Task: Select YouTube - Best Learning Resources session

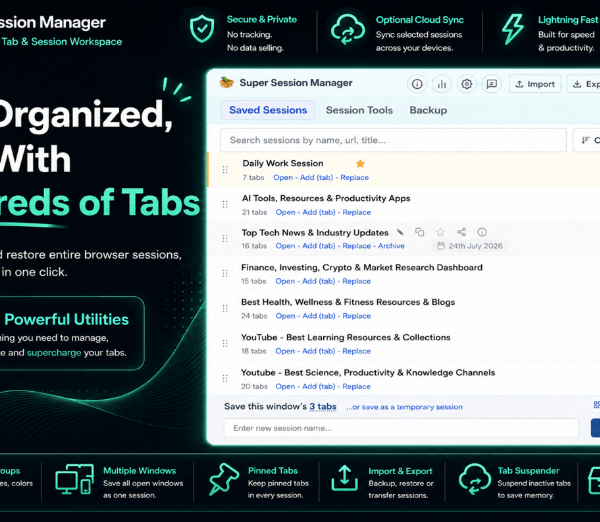Action: [346, 338]
